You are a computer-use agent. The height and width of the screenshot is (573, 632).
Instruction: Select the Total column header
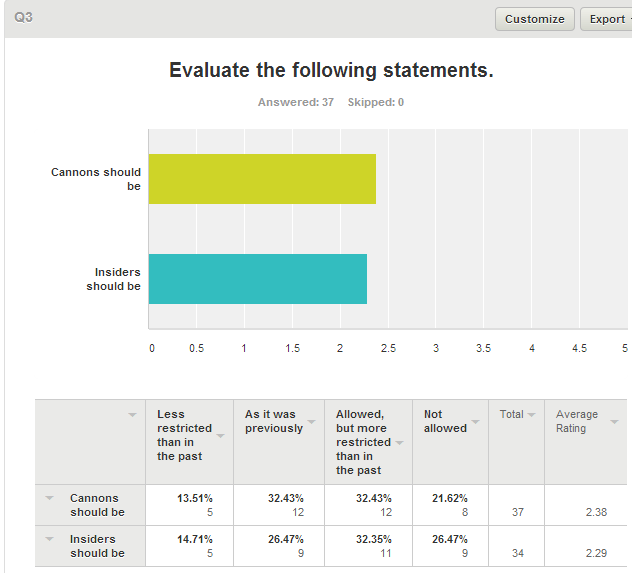(511, 414)
